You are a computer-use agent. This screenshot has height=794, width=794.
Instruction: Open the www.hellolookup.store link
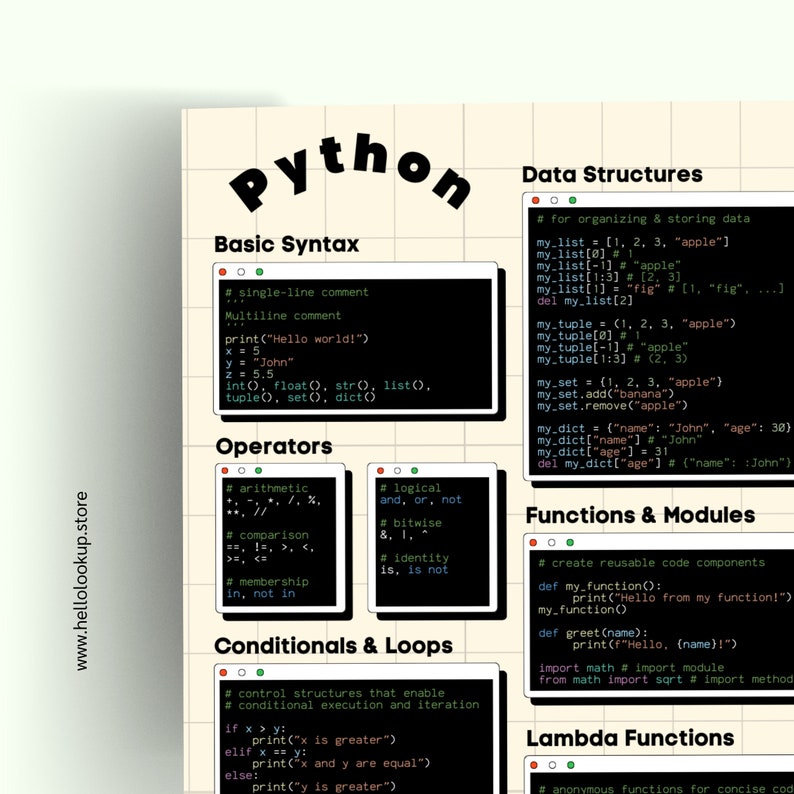[82, 581]
